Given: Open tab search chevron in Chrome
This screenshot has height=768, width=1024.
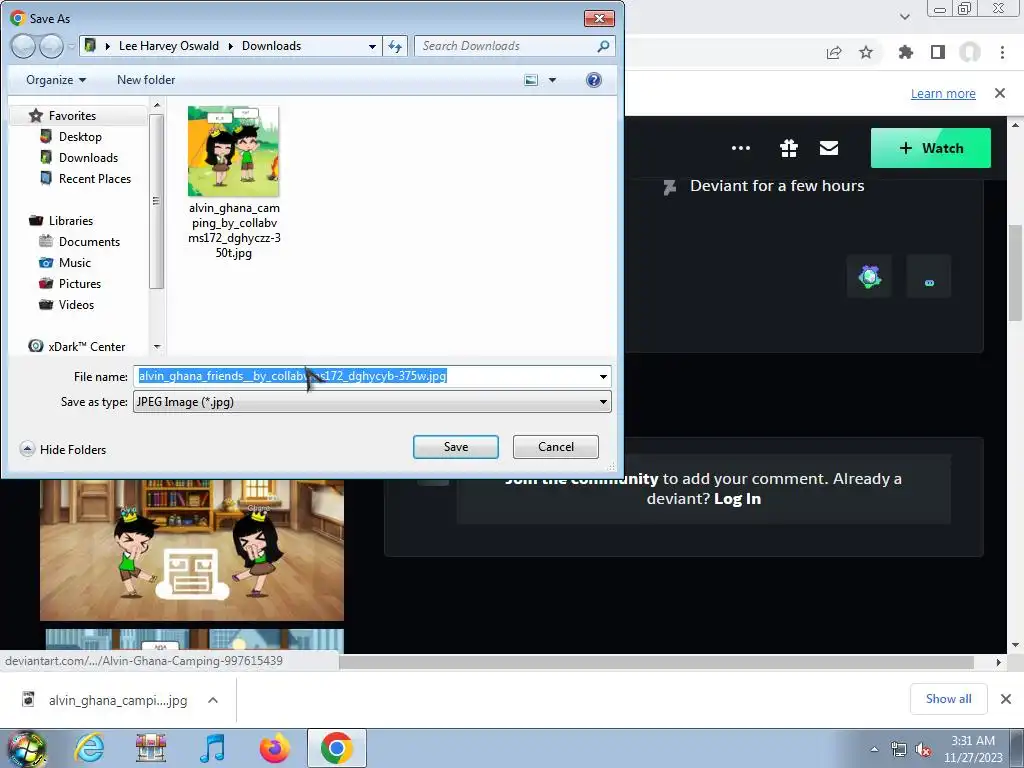Looking at the screenshot, I should point(904,17).
